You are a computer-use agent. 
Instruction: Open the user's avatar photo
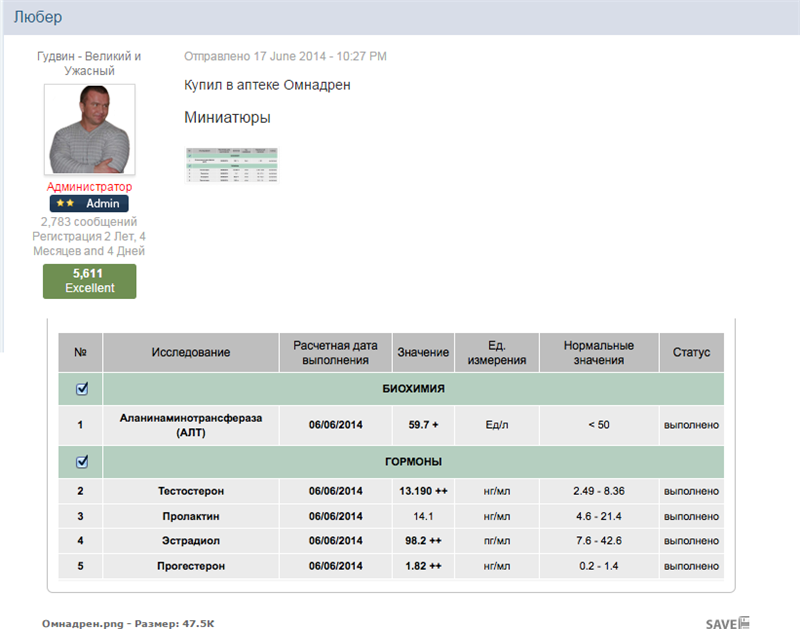(x=89, y=129)
